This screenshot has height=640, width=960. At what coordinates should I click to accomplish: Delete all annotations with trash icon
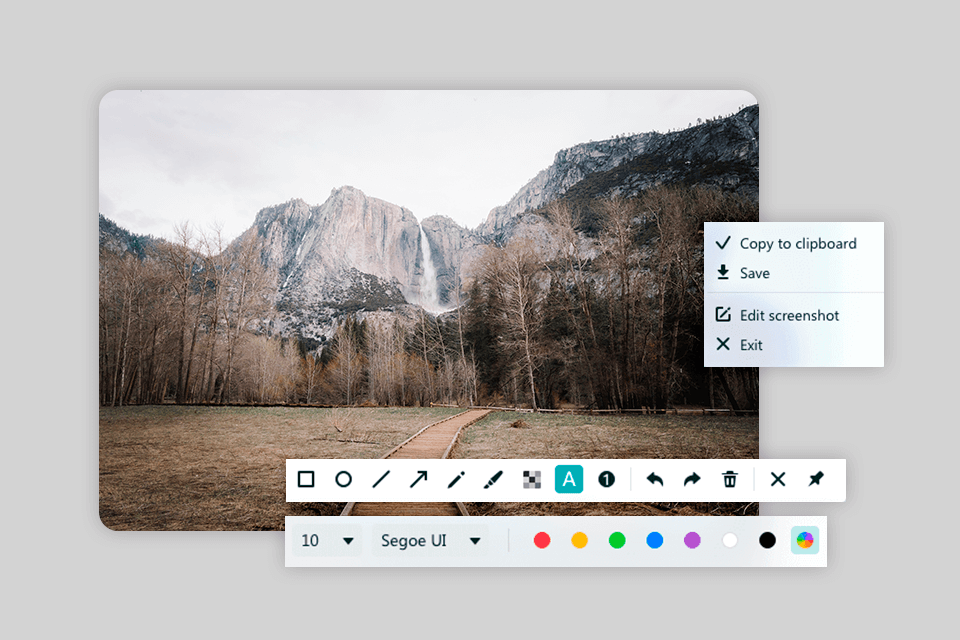pos(730,479)
